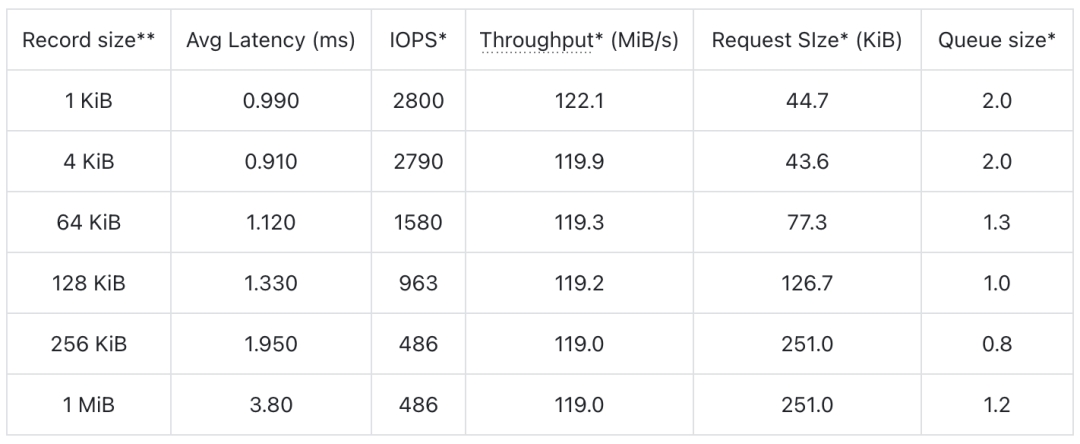Screen dimensions: 1080x444
Task: Click the 77.3 request size cell
Action: [x=807, y=222]
